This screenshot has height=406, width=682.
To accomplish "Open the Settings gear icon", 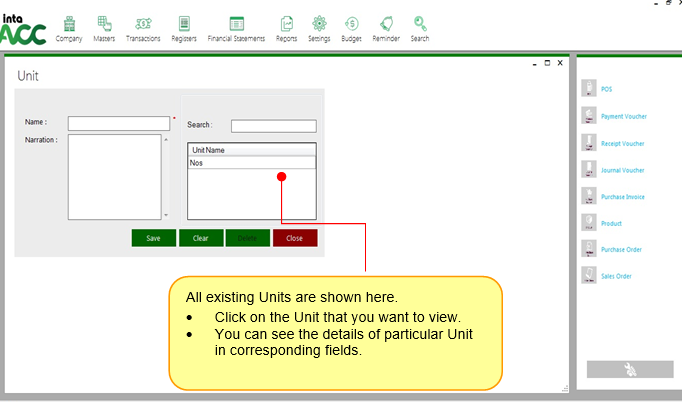I will (319, 24).
